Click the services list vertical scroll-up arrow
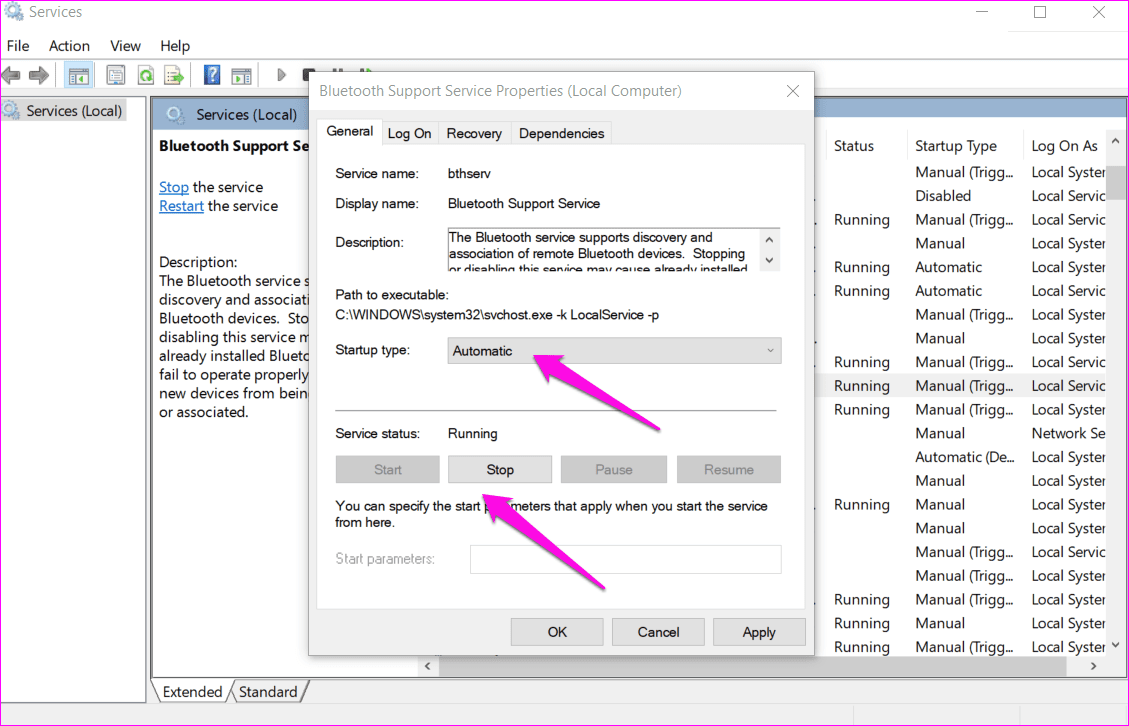 click(1116, 142)
